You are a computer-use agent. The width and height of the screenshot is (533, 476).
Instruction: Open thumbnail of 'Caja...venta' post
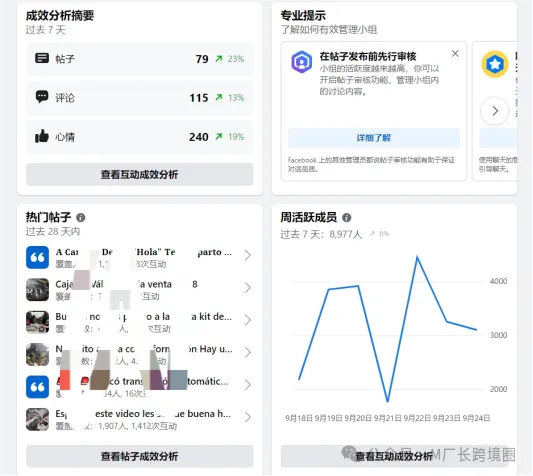(37, 290)
